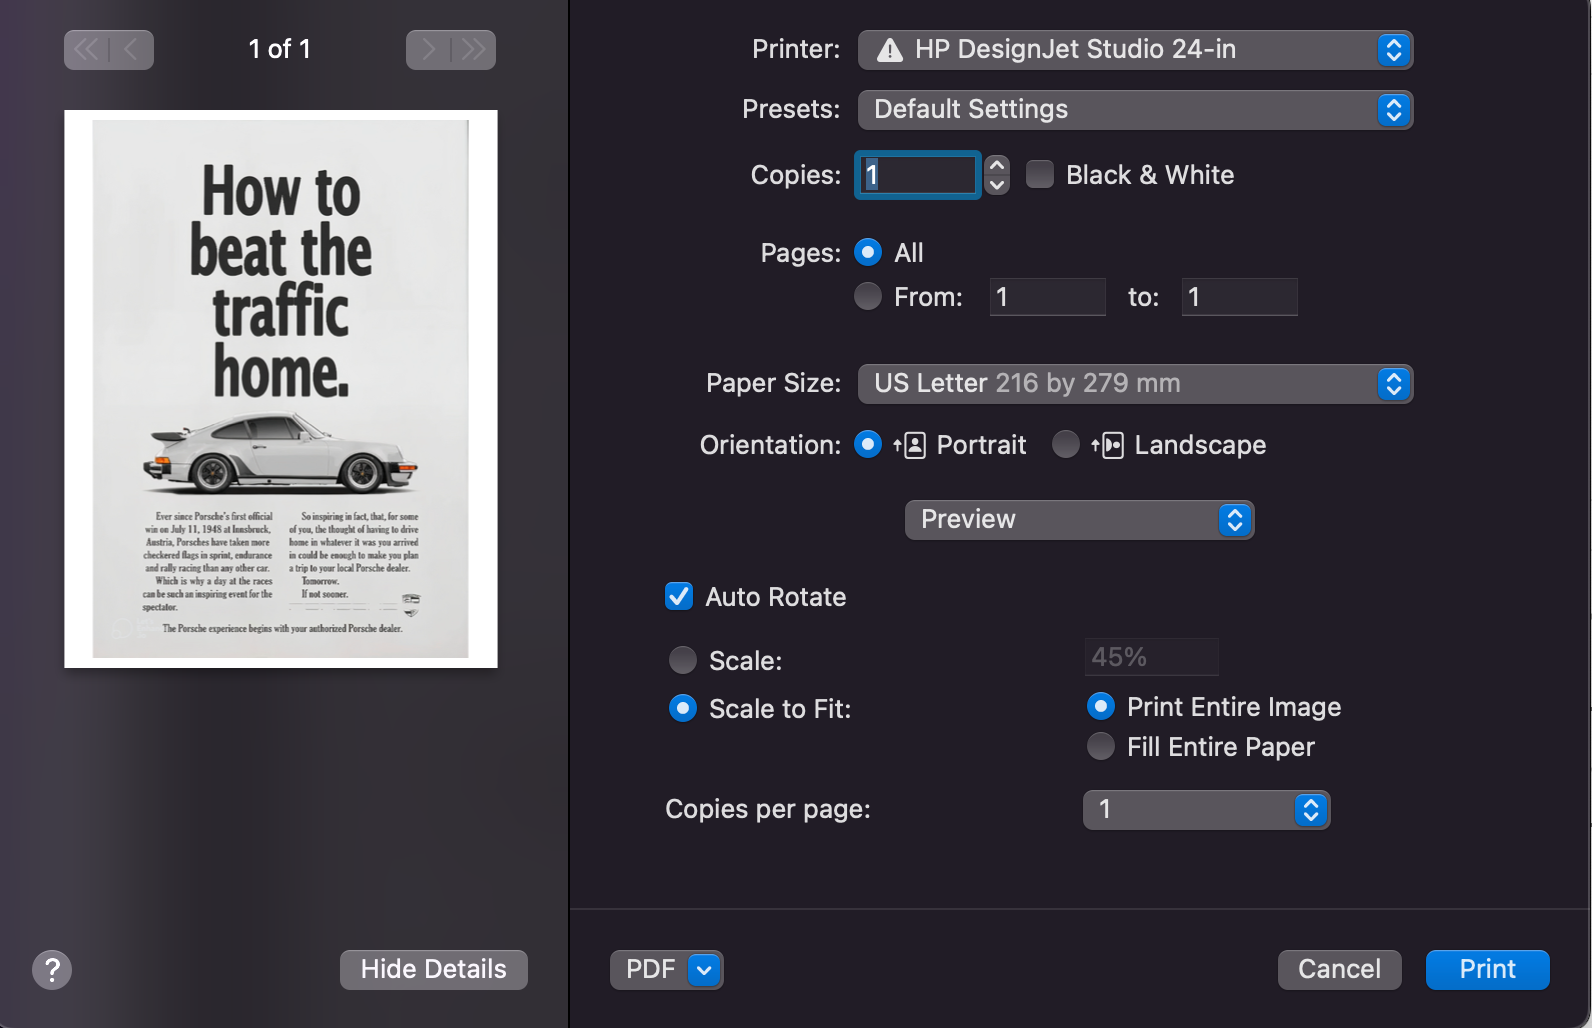Cancel the print dialog
Image resolution: width=1592 pixels, height=1028 pixels.
pos(1339,970)
